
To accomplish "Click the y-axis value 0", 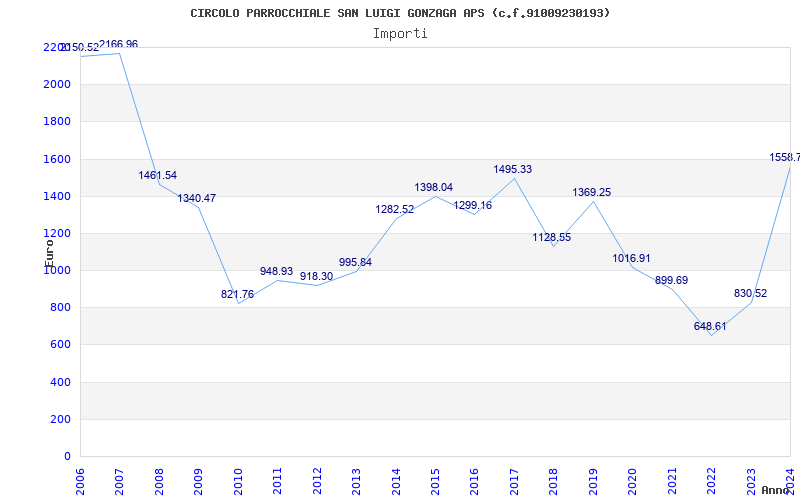I will (67, 457).
